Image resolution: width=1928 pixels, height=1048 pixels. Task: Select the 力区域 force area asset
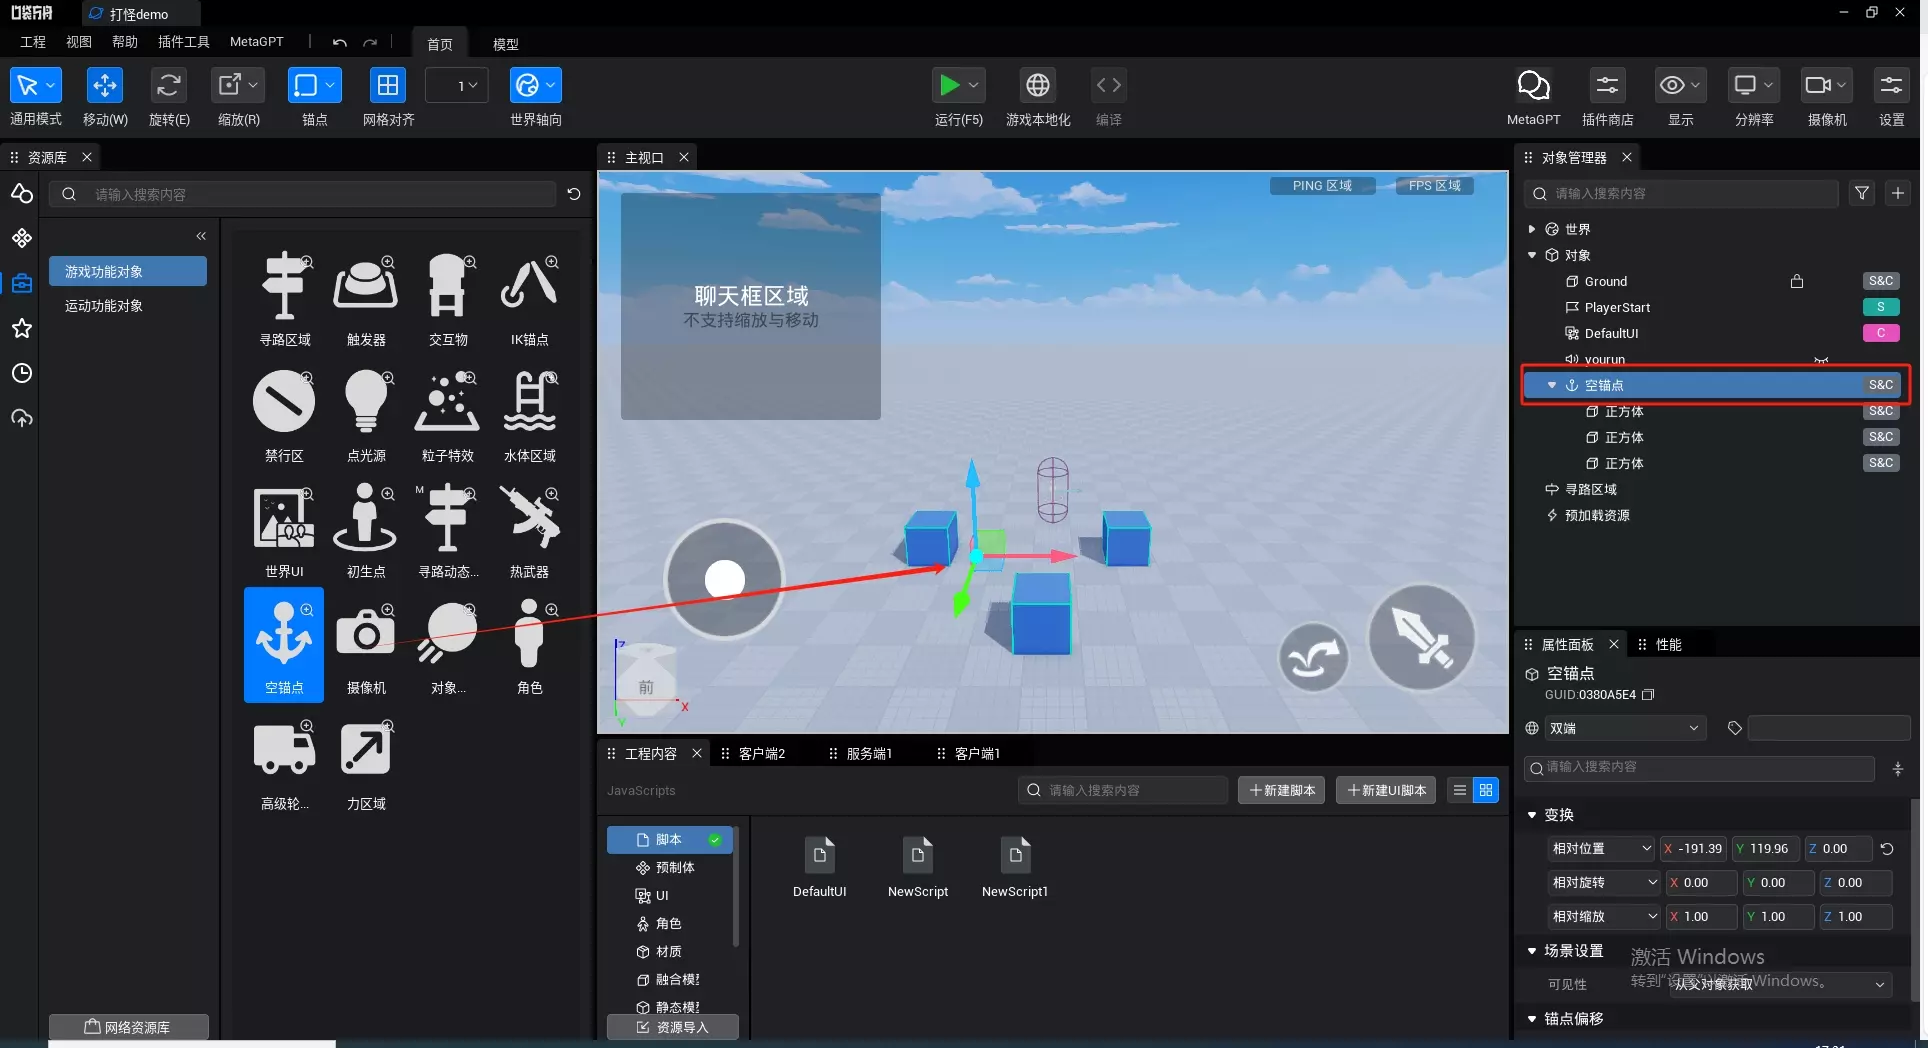[366, 762]
